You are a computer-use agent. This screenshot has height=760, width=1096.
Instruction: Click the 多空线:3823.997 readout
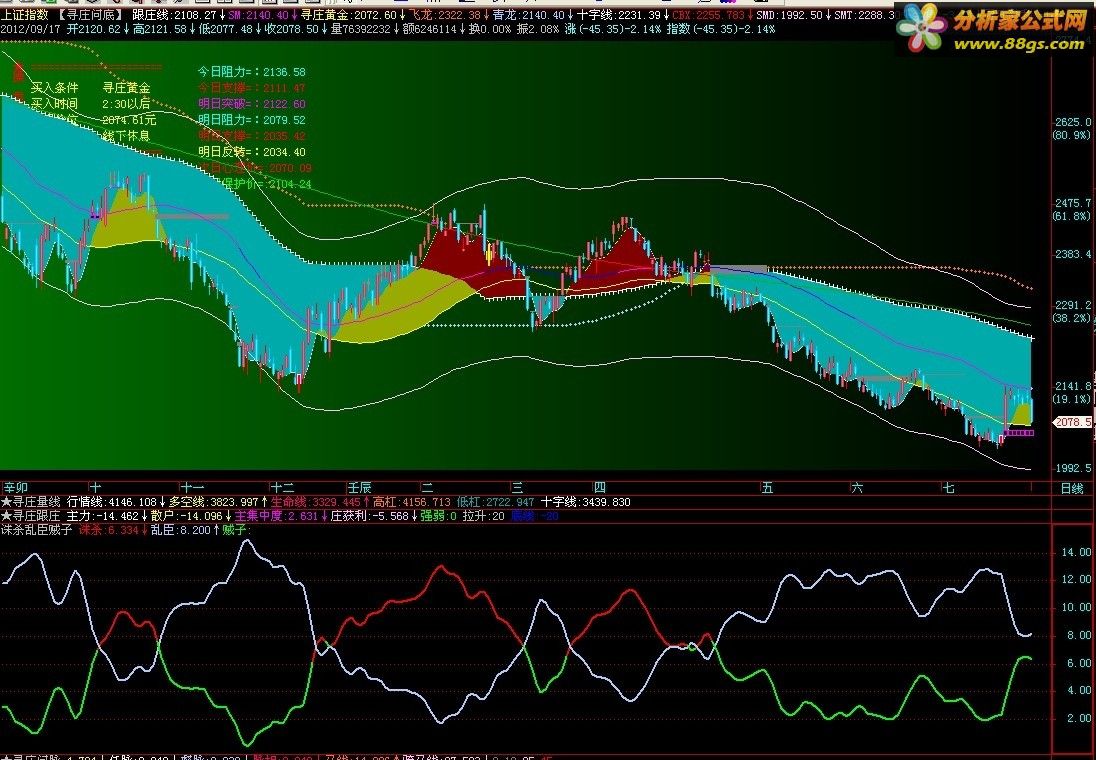[214, 502]
